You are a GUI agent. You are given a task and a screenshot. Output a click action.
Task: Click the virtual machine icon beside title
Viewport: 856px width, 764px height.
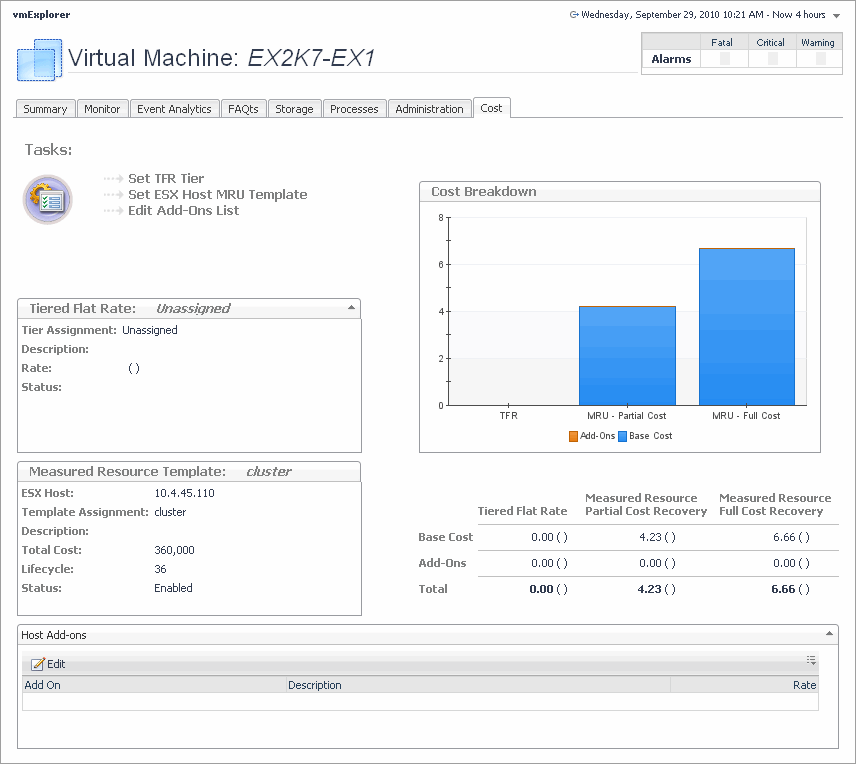pos(39,60)
